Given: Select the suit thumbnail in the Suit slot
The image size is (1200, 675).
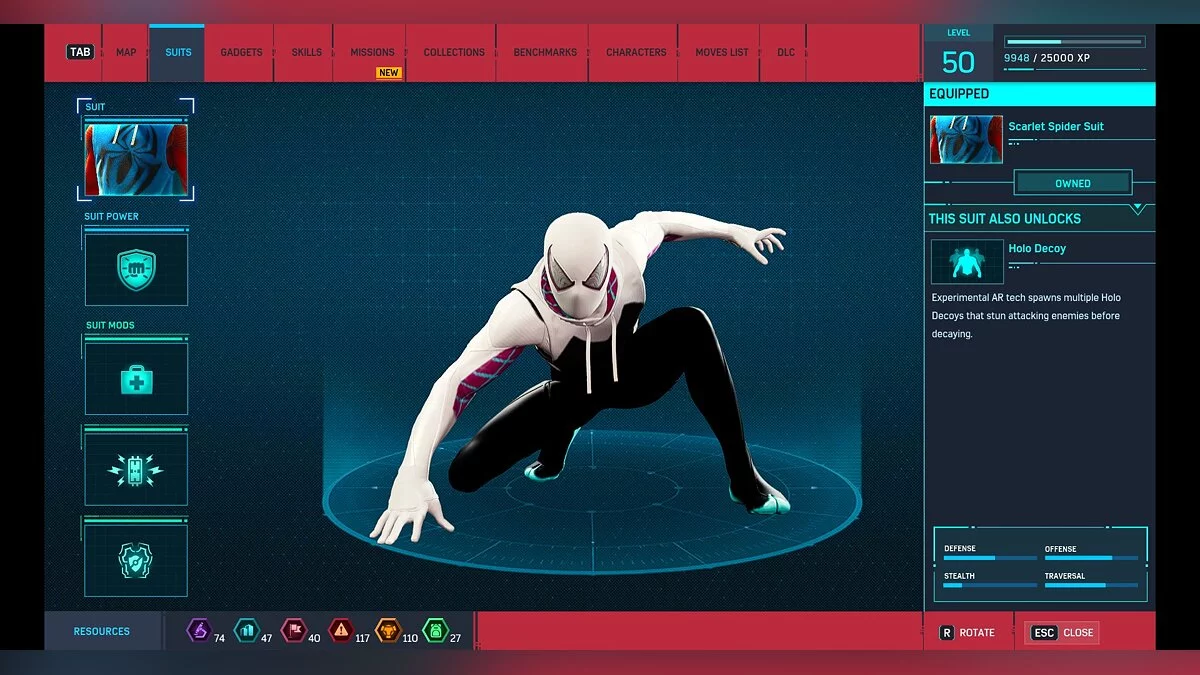Looking at the screenshot, I should [x=136, y=159].
